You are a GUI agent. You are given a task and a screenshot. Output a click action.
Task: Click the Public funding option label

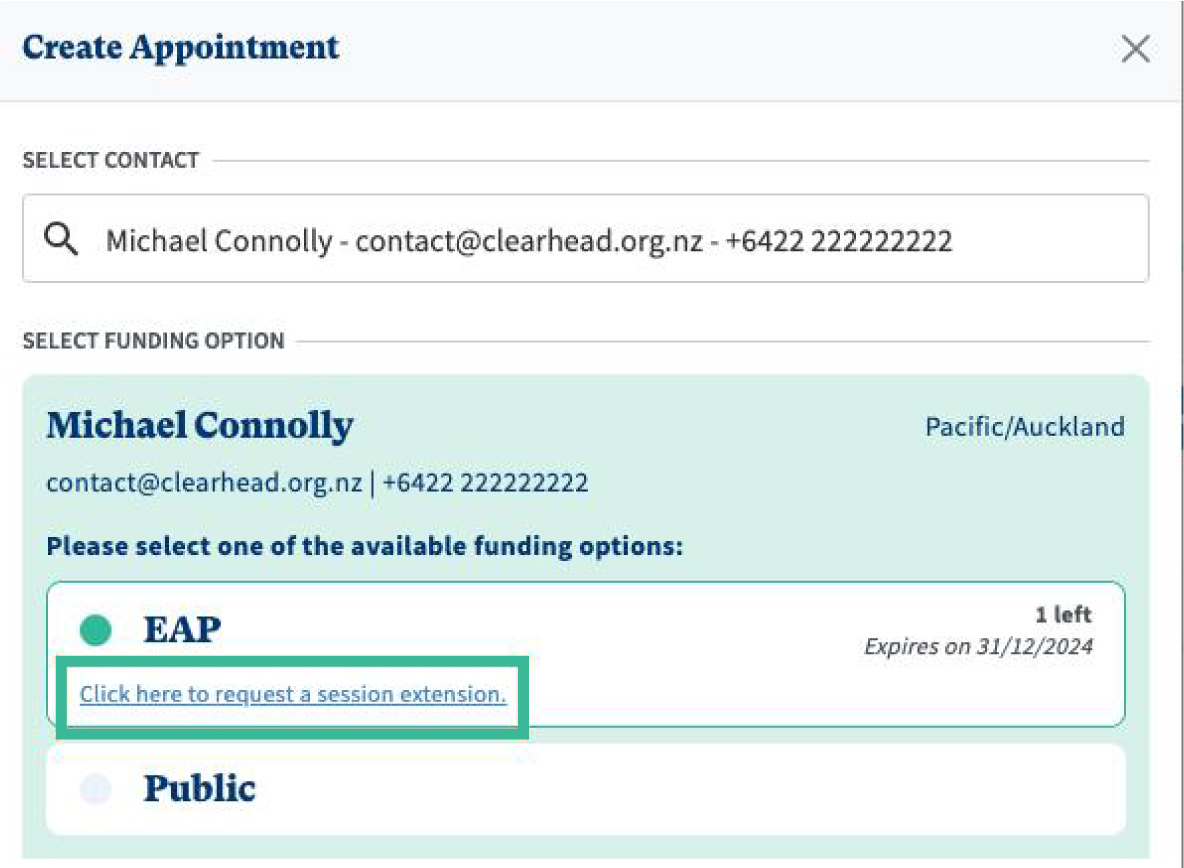pyautogui.click(x=200, y=789)
